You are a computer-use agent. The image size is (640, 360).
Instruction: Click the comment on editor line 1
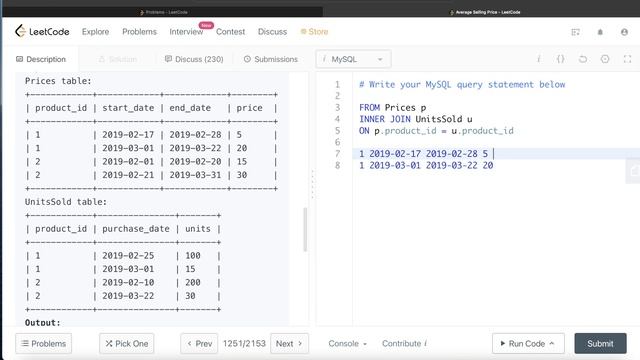(x=462, y=84)
